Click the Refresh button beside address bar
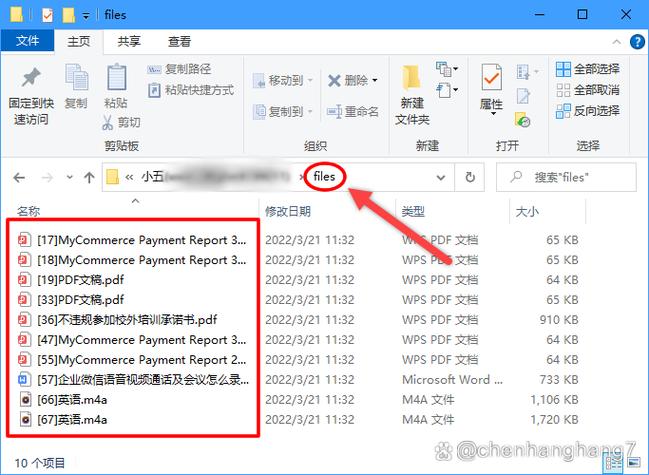Screen dimensions: 649x475 [470, 178]
